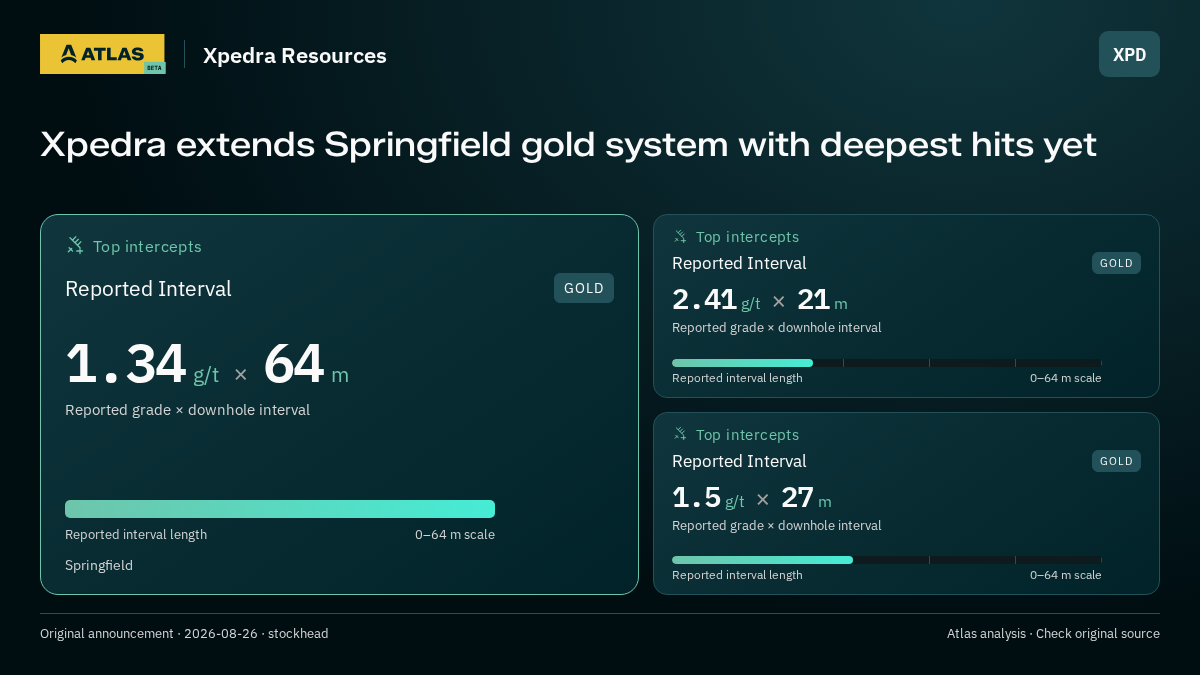This screenshot has width=1200, height=675.
Task: Click Reported interval length label in the 1.5 g/t card
Action: click(x=737, y=575)
